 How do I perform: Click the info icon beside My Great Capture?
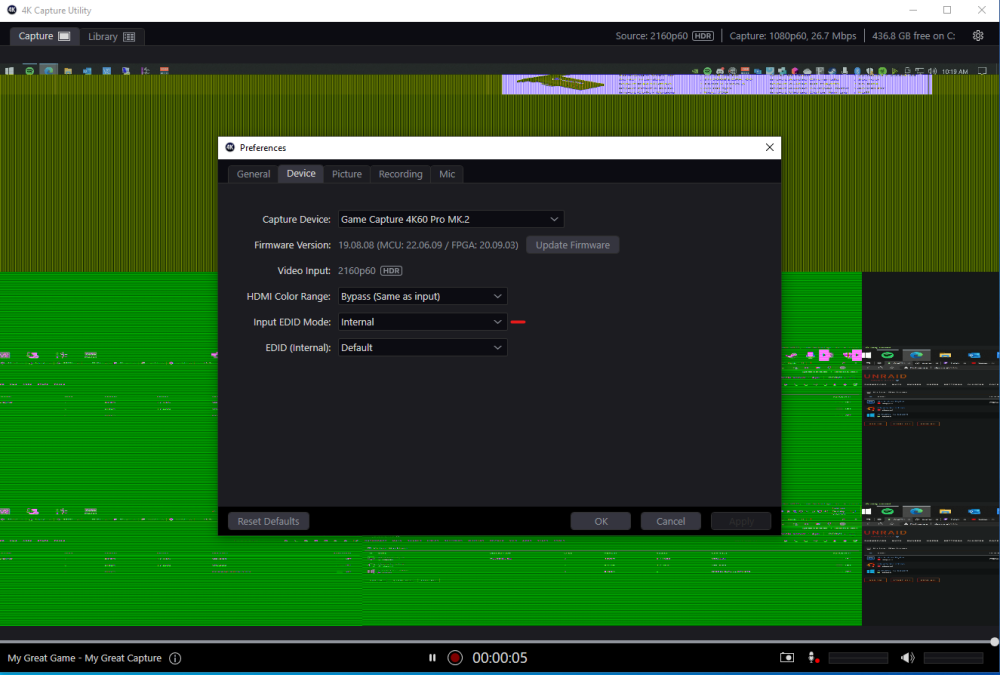point(175,658)
